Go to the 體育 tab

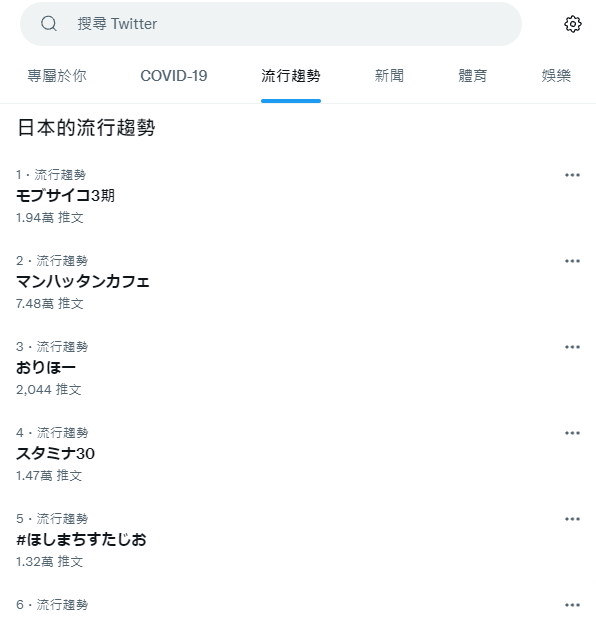[473, 76]
